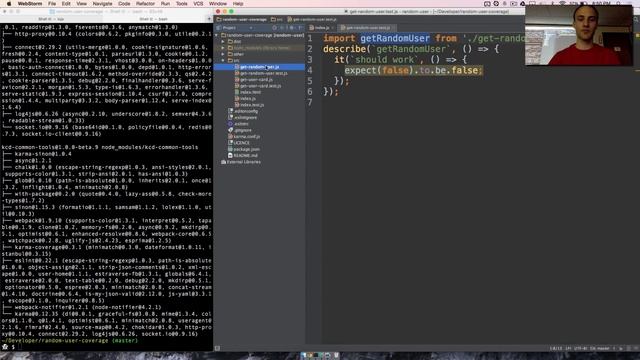Collapse the random-user-coverage root folder
The image size is (640, 360).
[x=217, y=35]
